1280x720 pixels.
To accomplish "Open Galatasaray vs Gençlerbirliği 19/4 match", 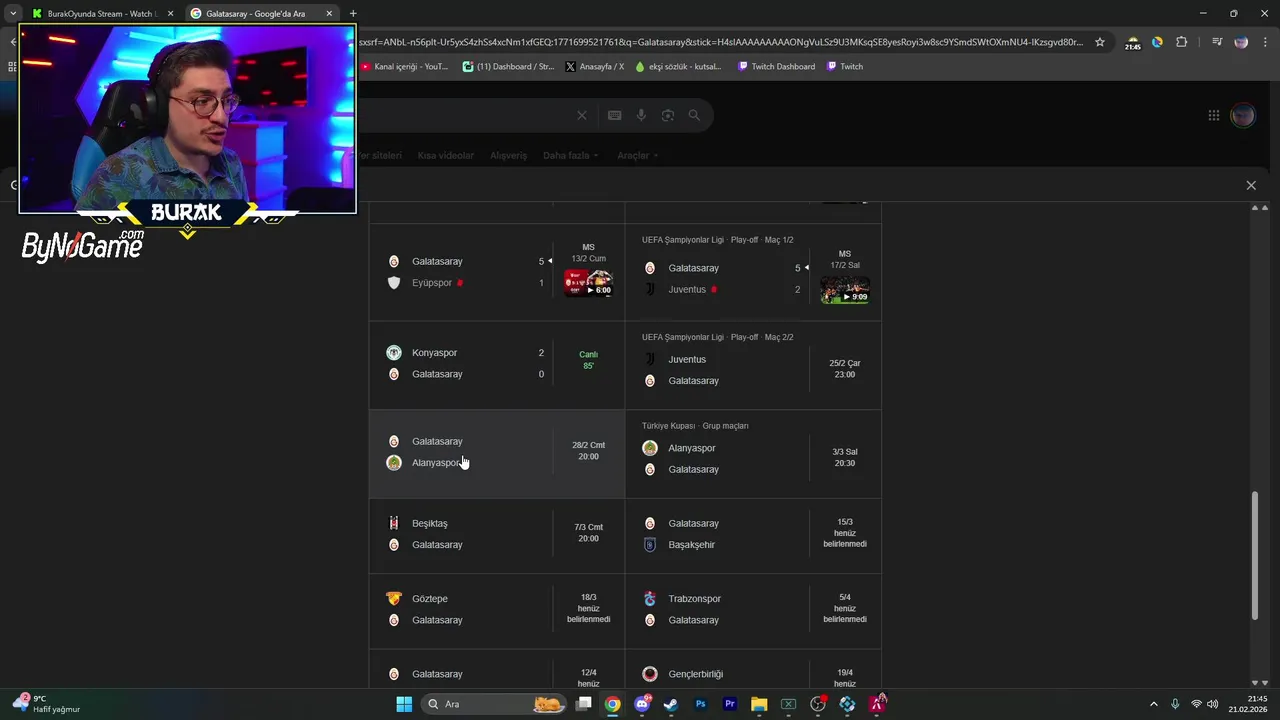I will coord(754,669).
